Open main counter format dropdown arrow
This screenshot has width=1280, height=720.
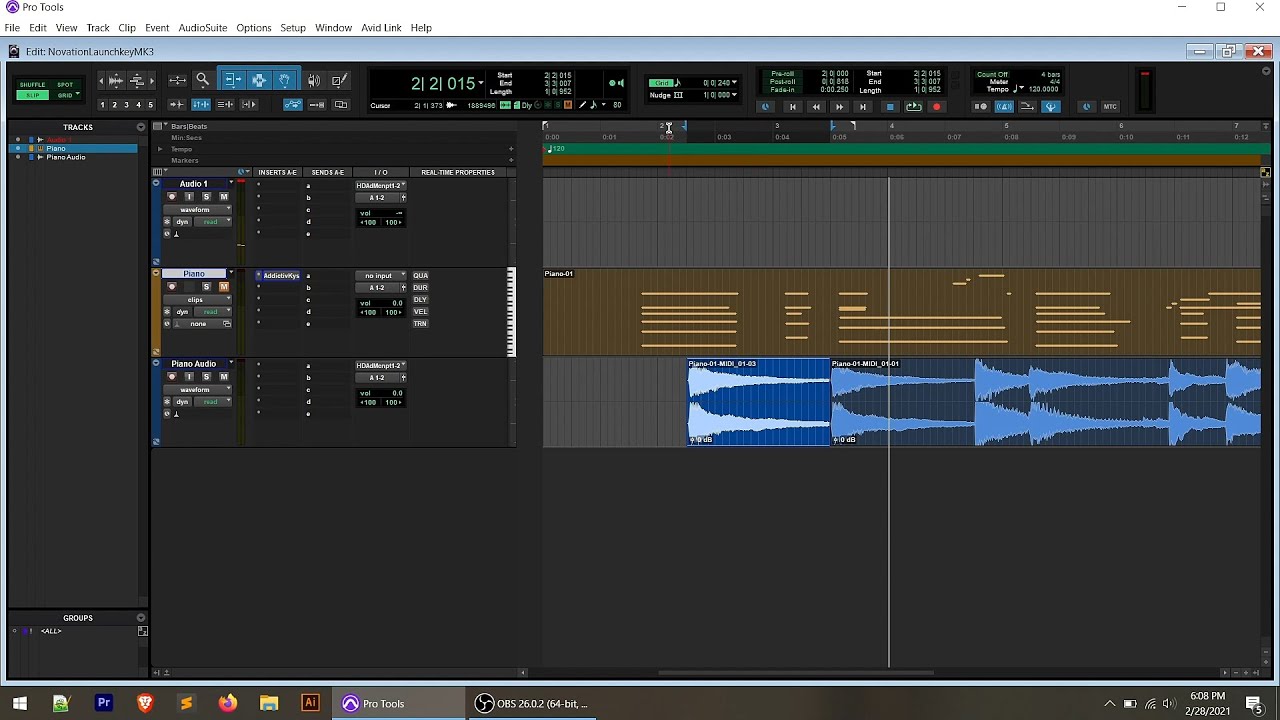(481, 83)
